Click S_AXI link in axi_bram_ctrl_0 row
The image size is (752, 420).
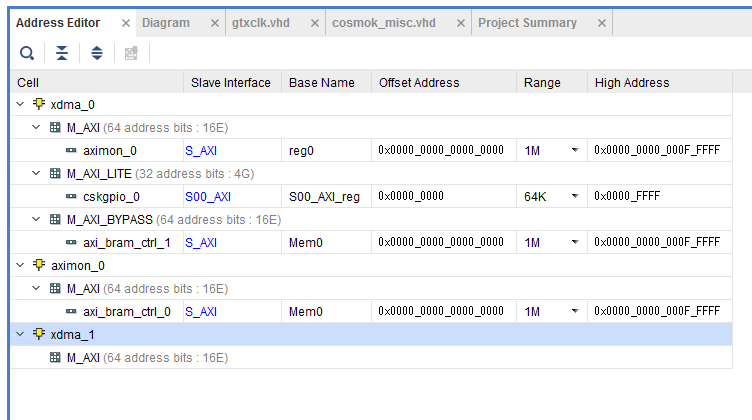pos(201,311)
